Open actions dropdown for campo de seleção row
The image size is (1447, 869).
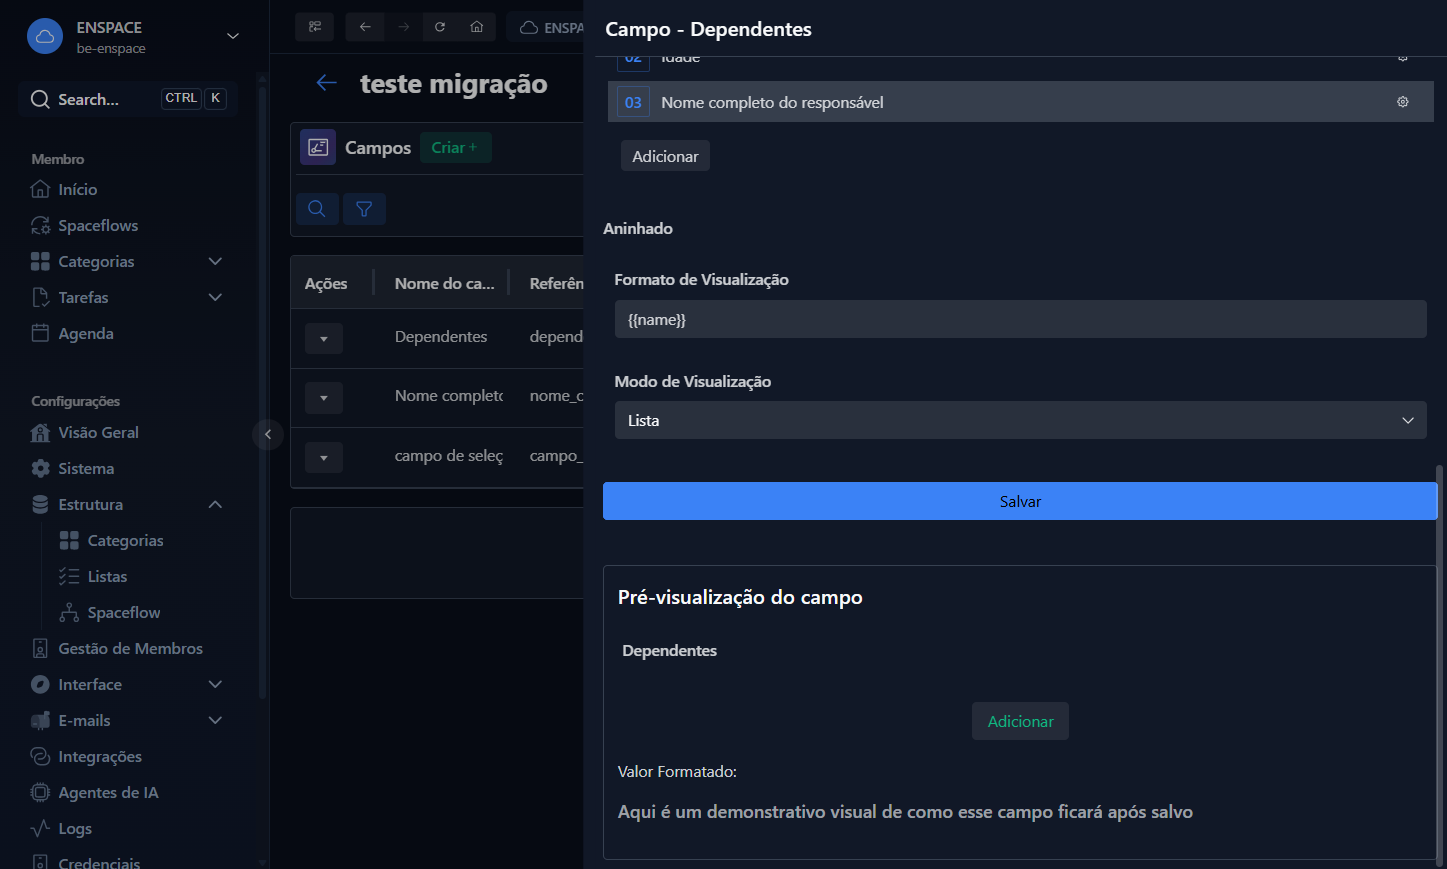click(324, 457)
